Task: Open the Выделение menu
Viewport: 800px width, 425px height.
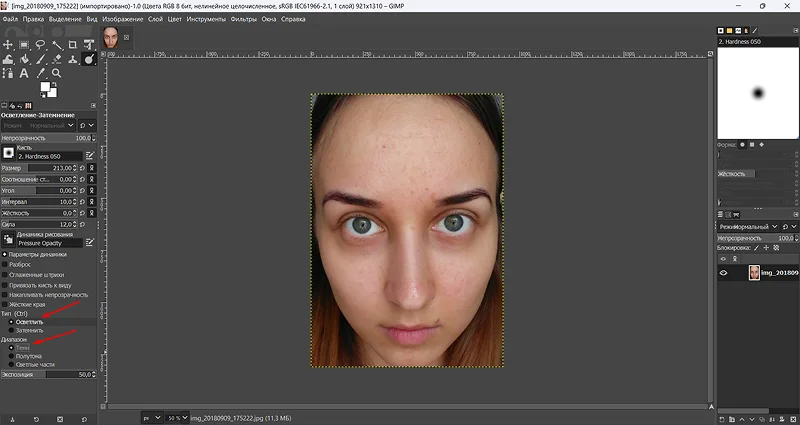Action: coord(65,19)
